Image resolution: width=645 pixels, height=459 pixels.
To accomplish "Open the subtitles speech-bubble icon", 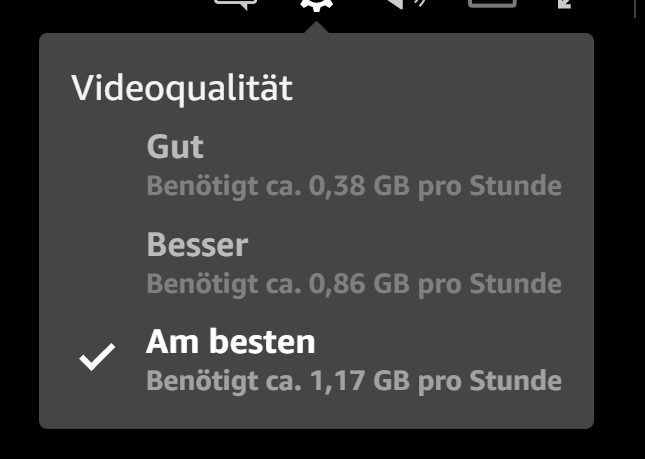I will [x=235, y=4].
